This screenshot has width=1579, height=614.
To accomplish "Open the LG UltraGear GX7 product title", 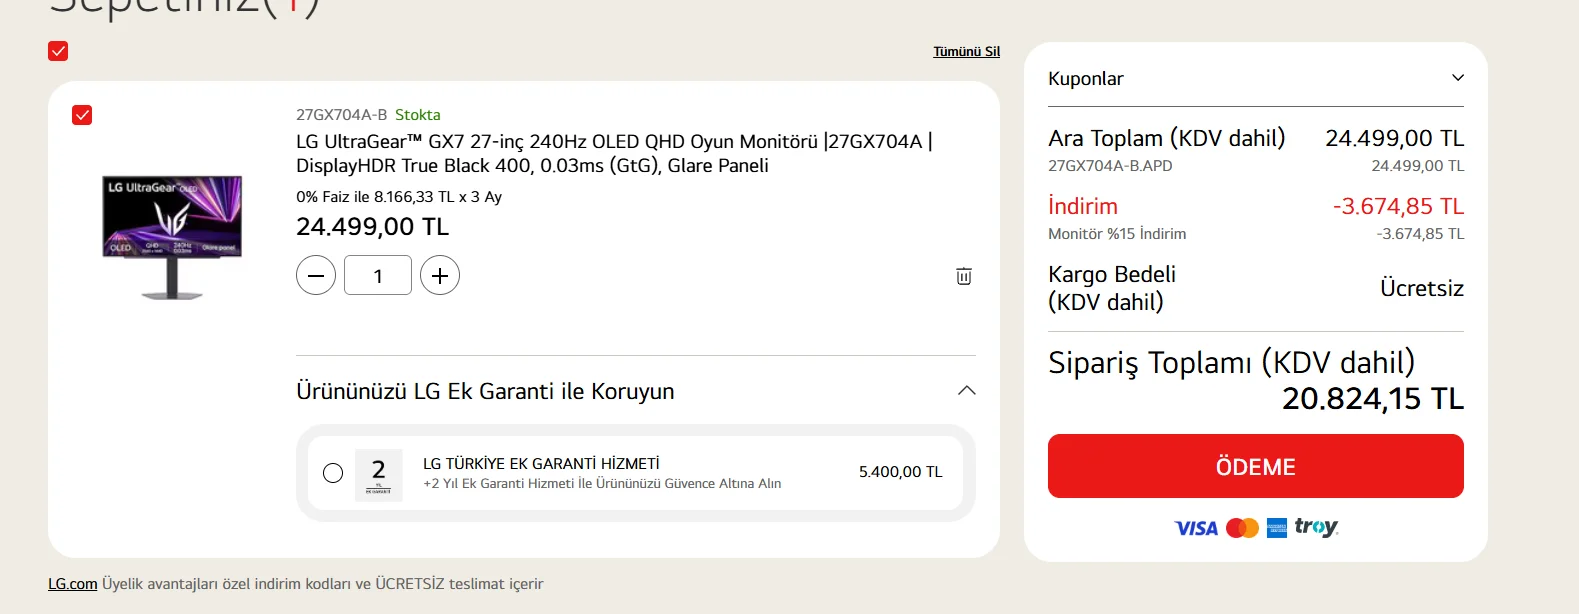I will point(614,153).
